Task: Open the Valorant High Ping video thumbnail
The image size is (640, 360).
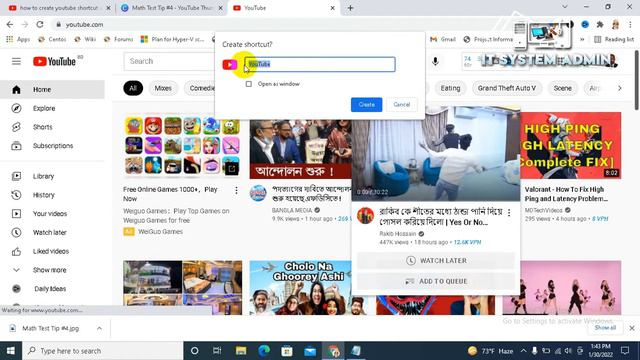Action: [x=570, y=145]
